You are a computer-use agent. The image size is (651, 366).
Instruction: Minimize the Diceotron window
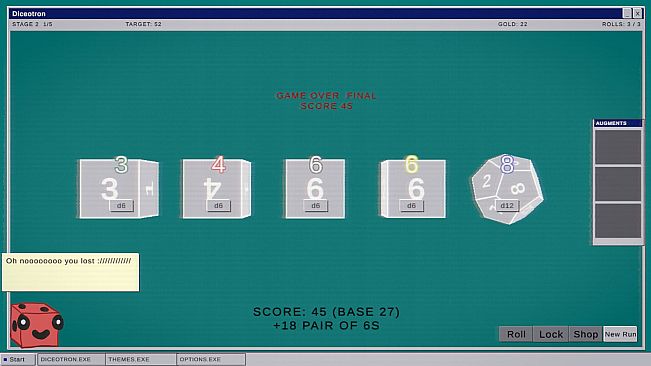(627, 13)
